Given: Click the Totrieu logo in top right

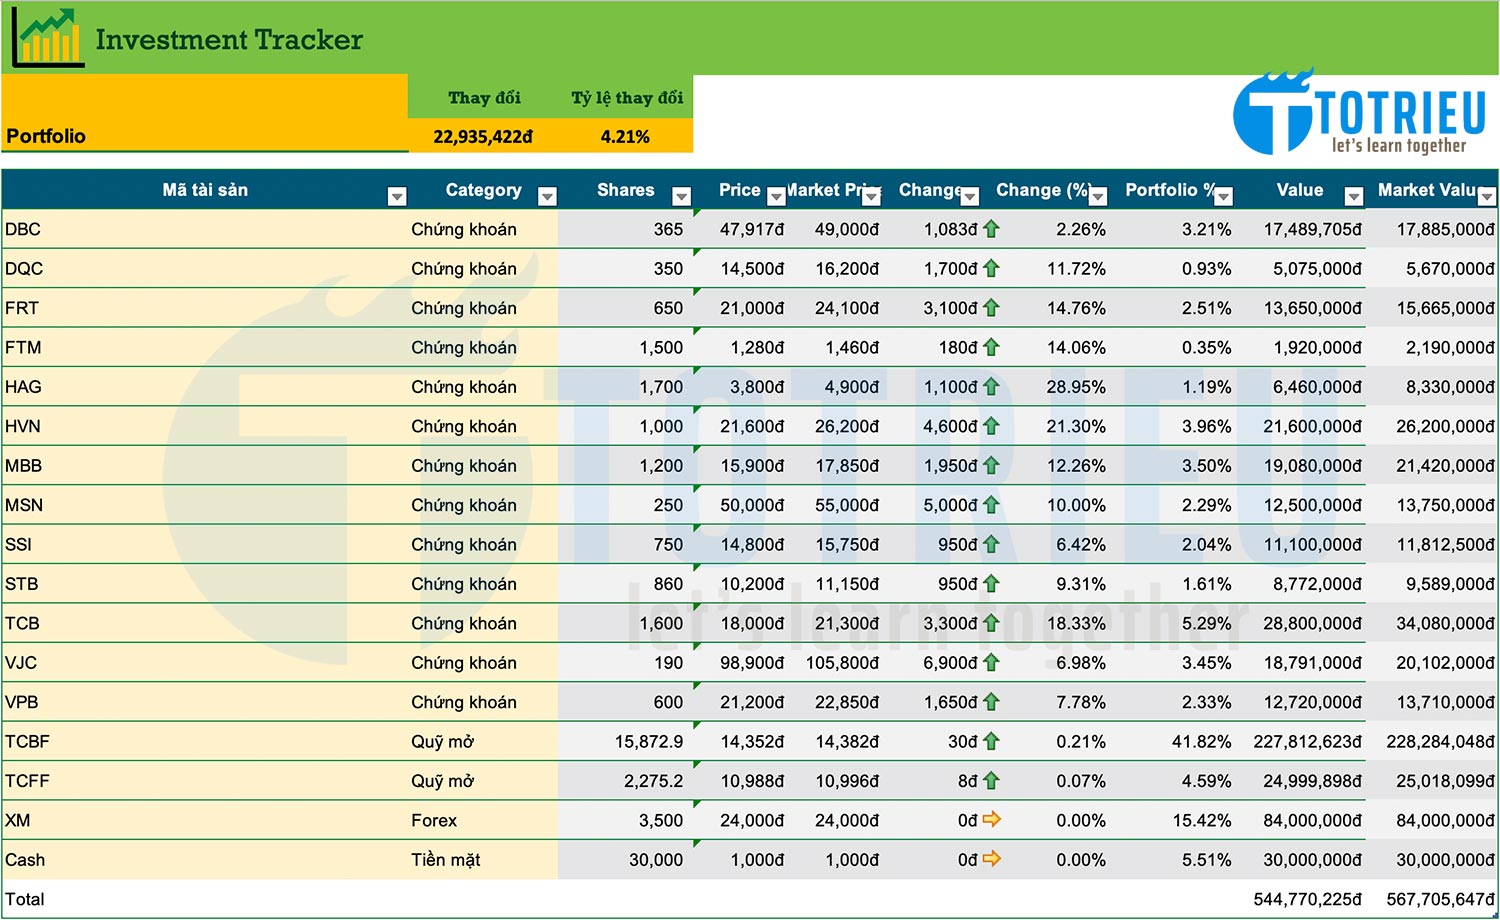Looking at the screenshot, I should click(x=1359, y=113).
